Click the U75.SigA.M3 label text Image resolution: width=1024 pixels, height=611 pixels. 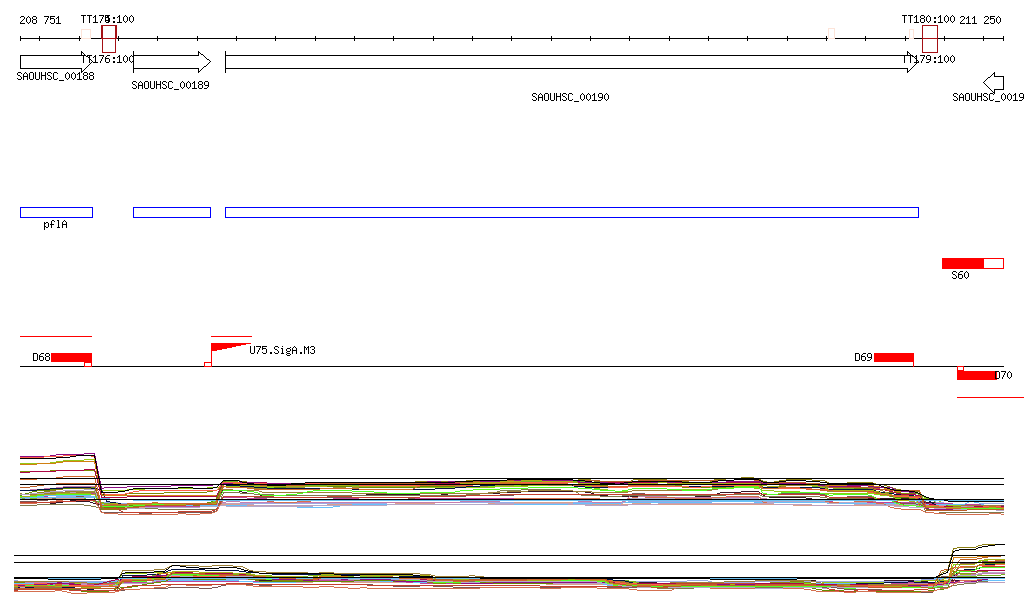282,351
